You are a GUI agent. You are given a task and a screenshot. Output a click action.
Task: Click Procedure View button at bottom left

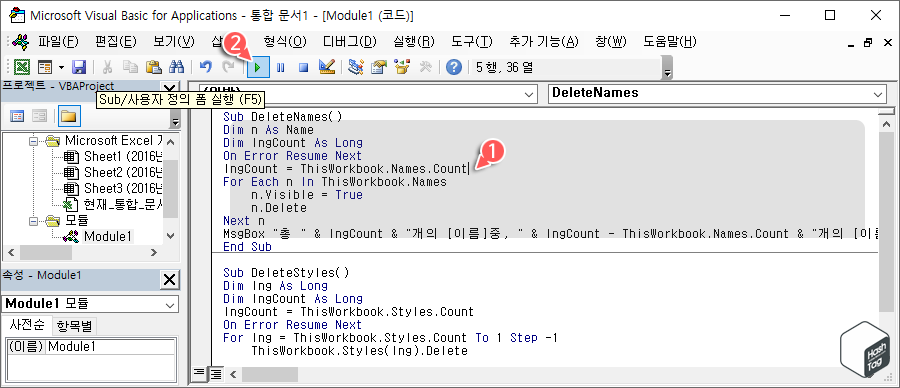pos(199,374)
